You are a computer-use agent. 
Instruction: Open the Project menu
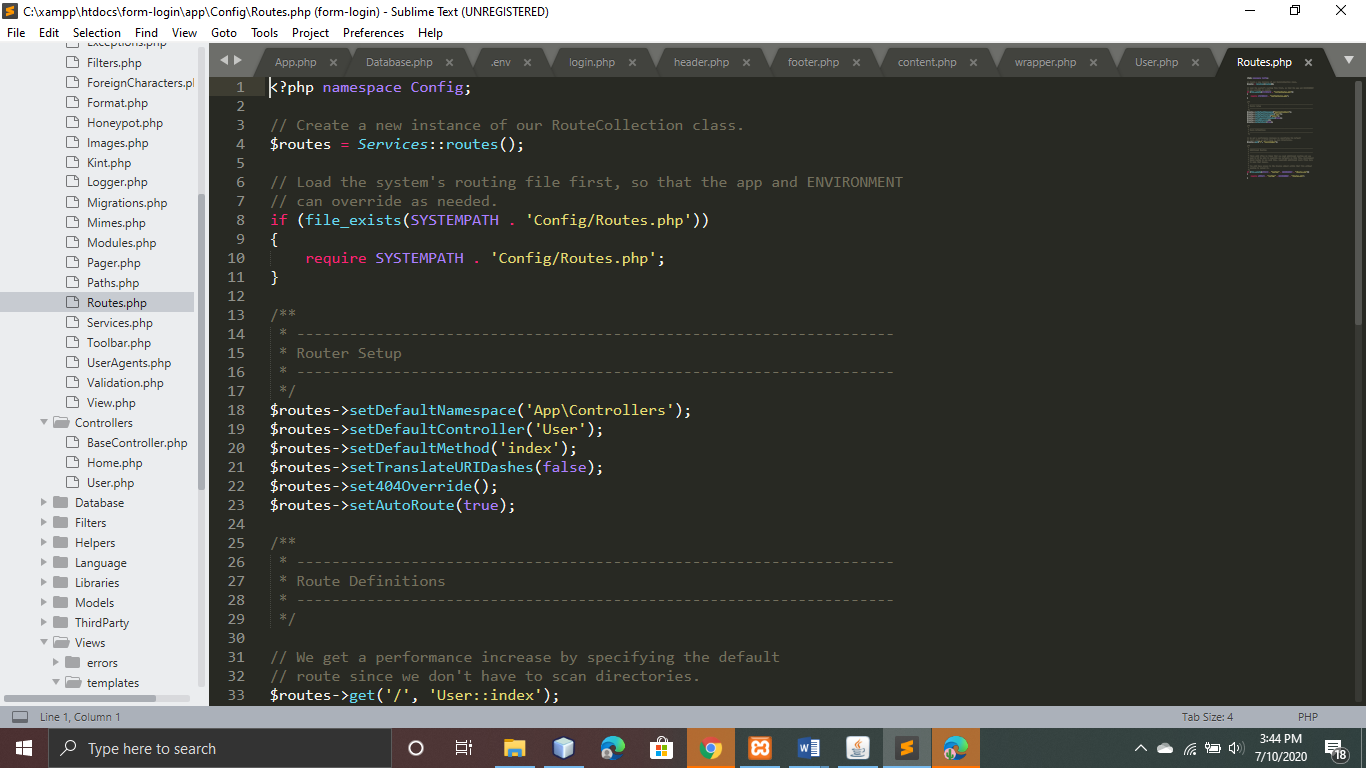point(311,32)
